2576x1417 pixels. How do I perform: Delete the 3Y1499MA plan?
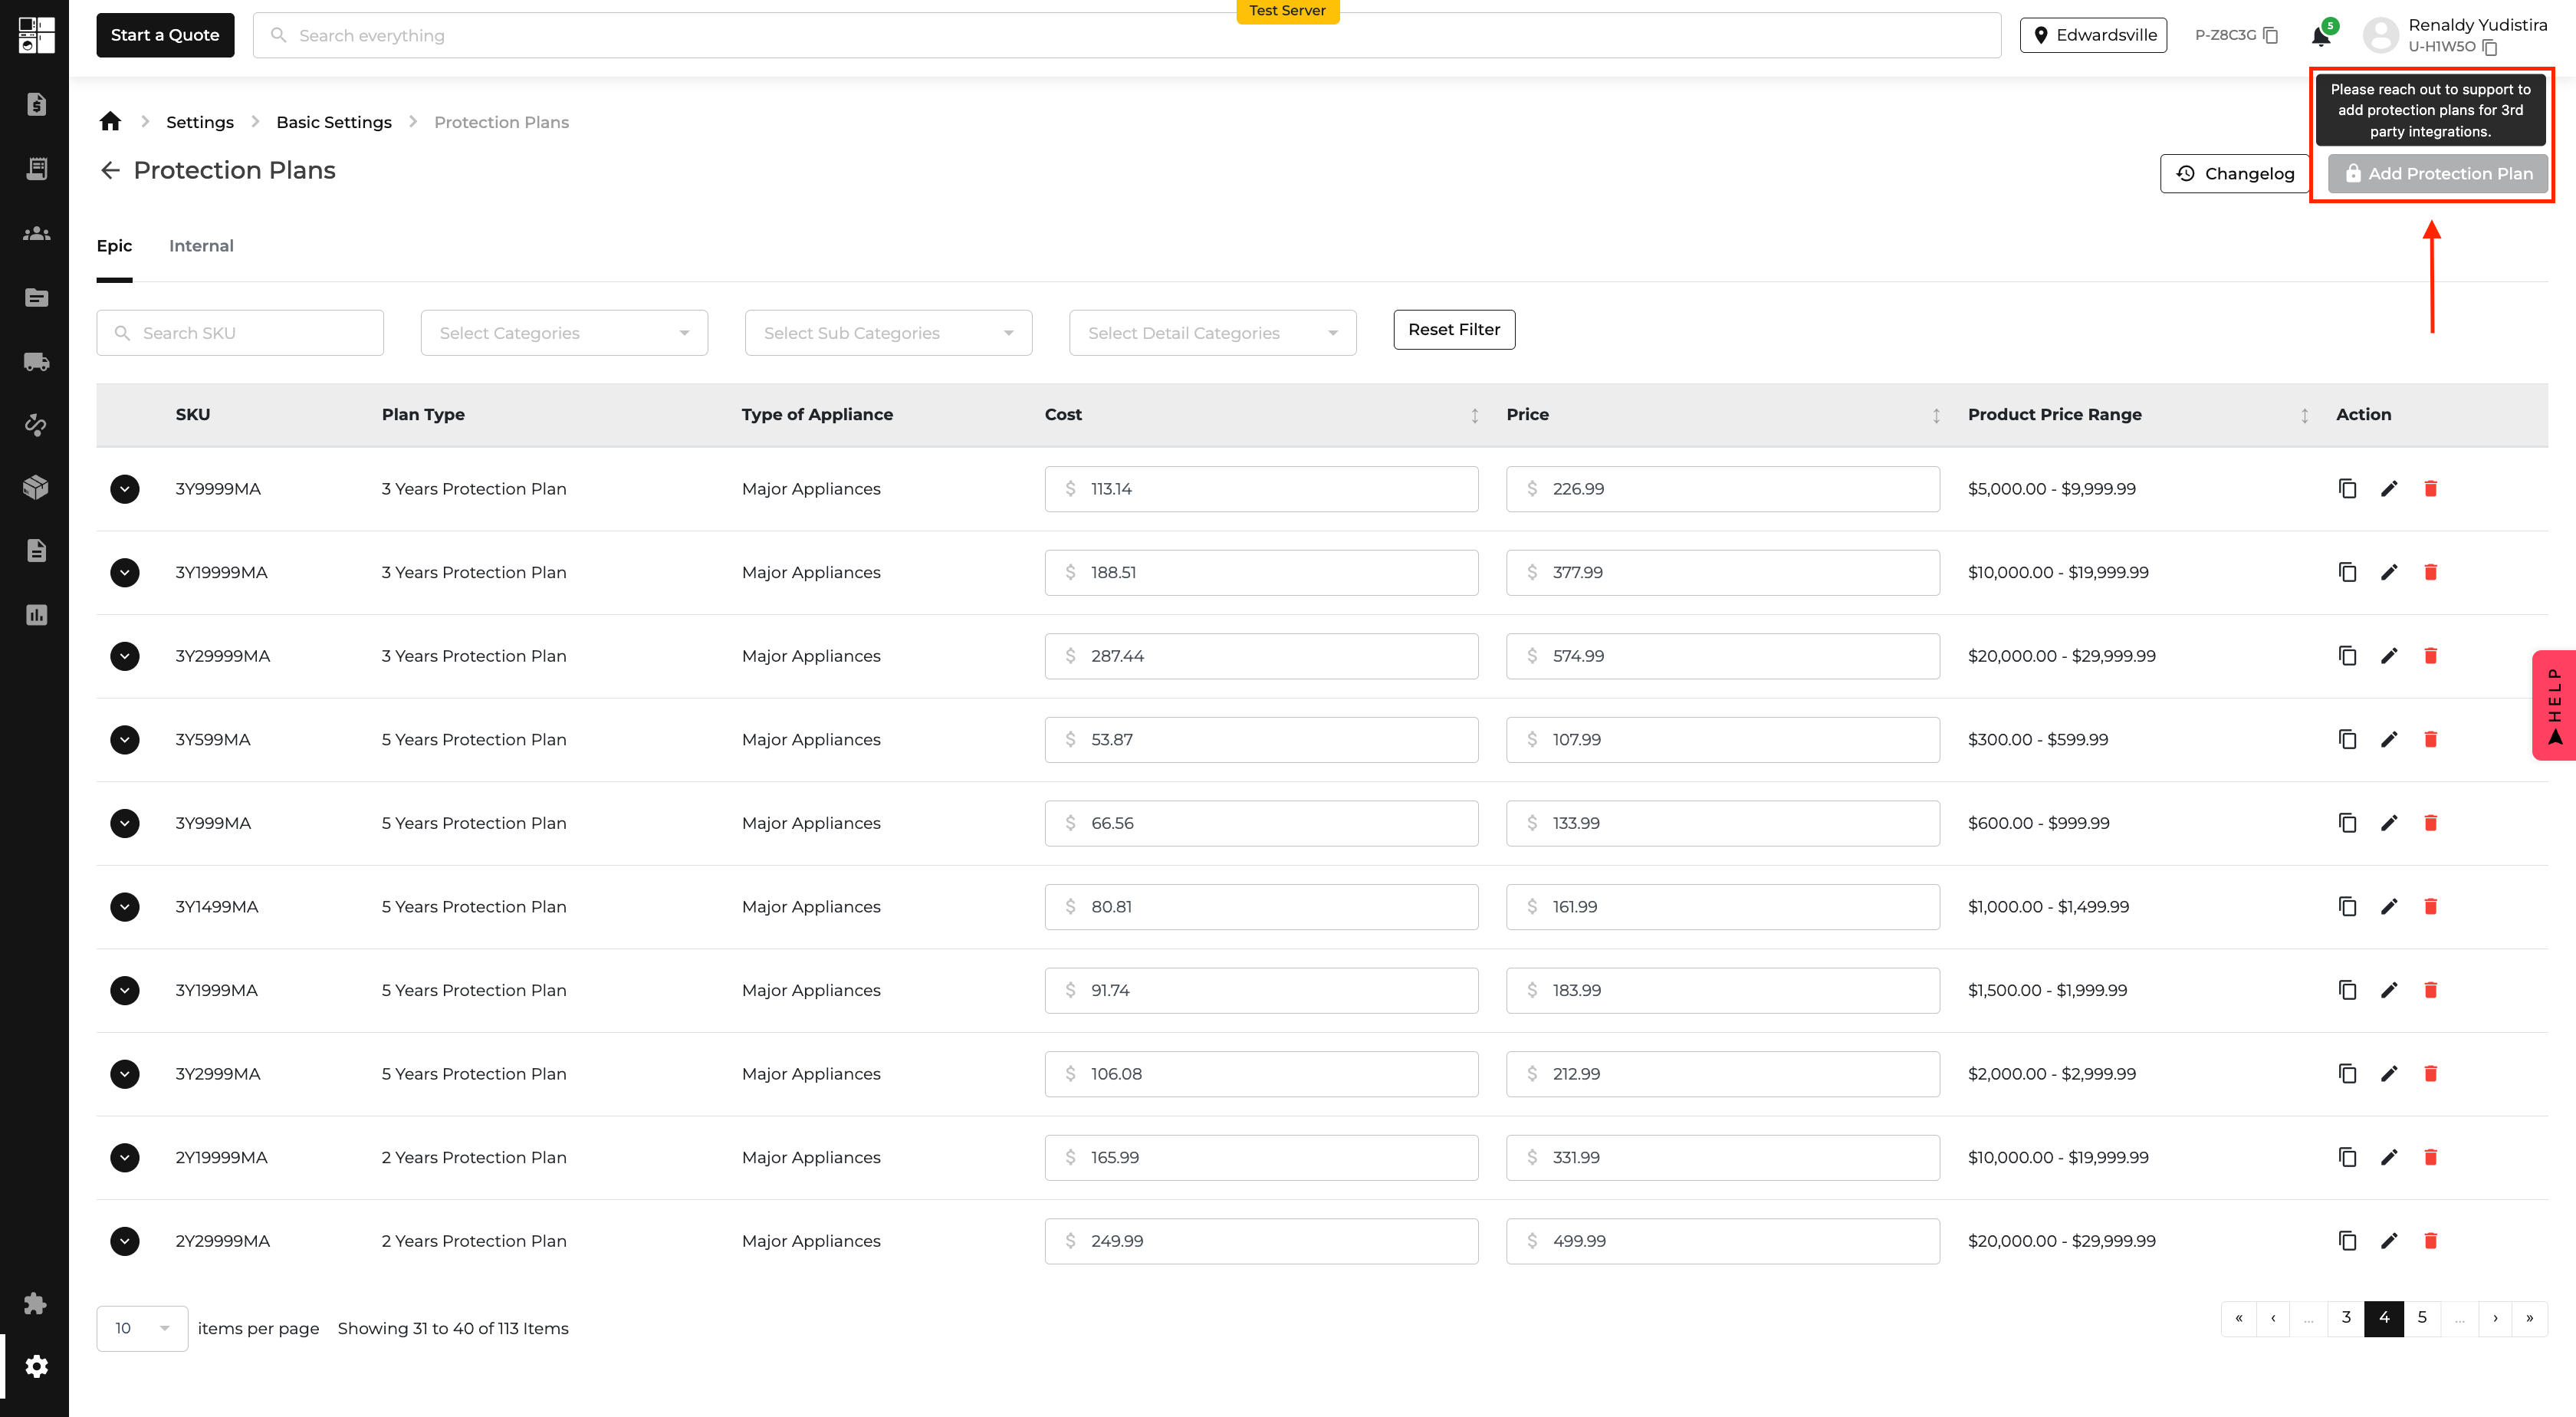point(2431,906)
